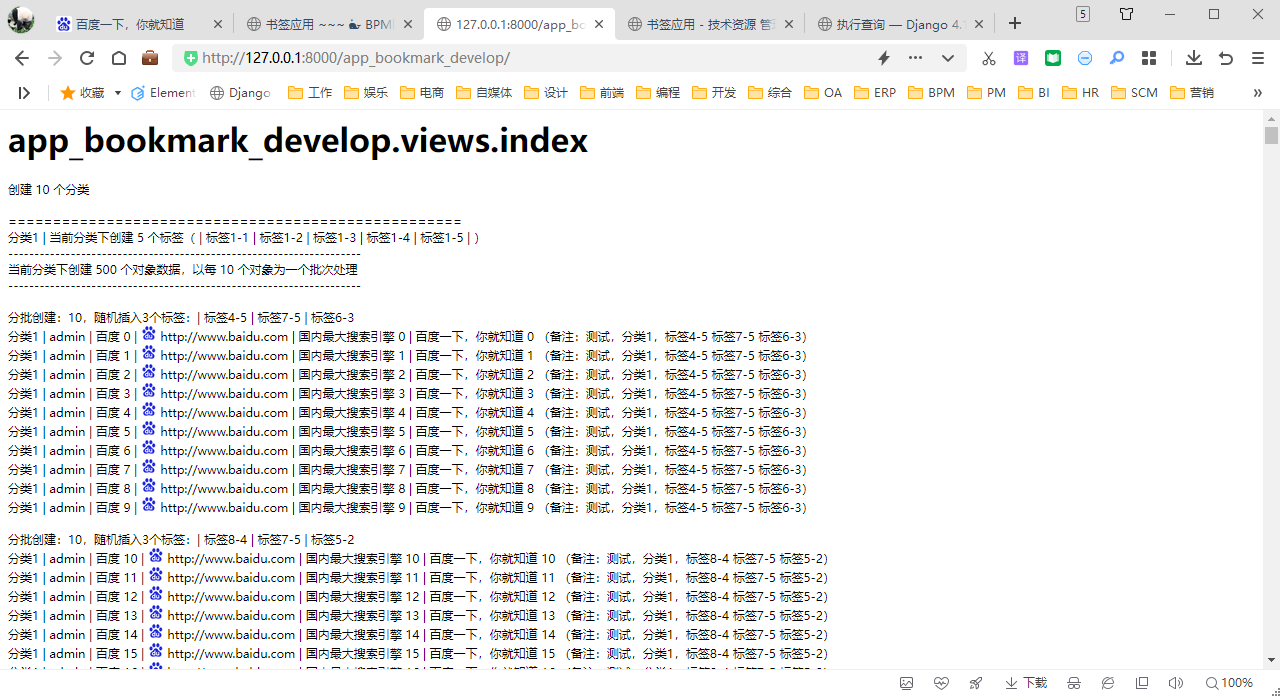Click the tab count box showing 5

pyautogui.click(x=1083, y=13)
